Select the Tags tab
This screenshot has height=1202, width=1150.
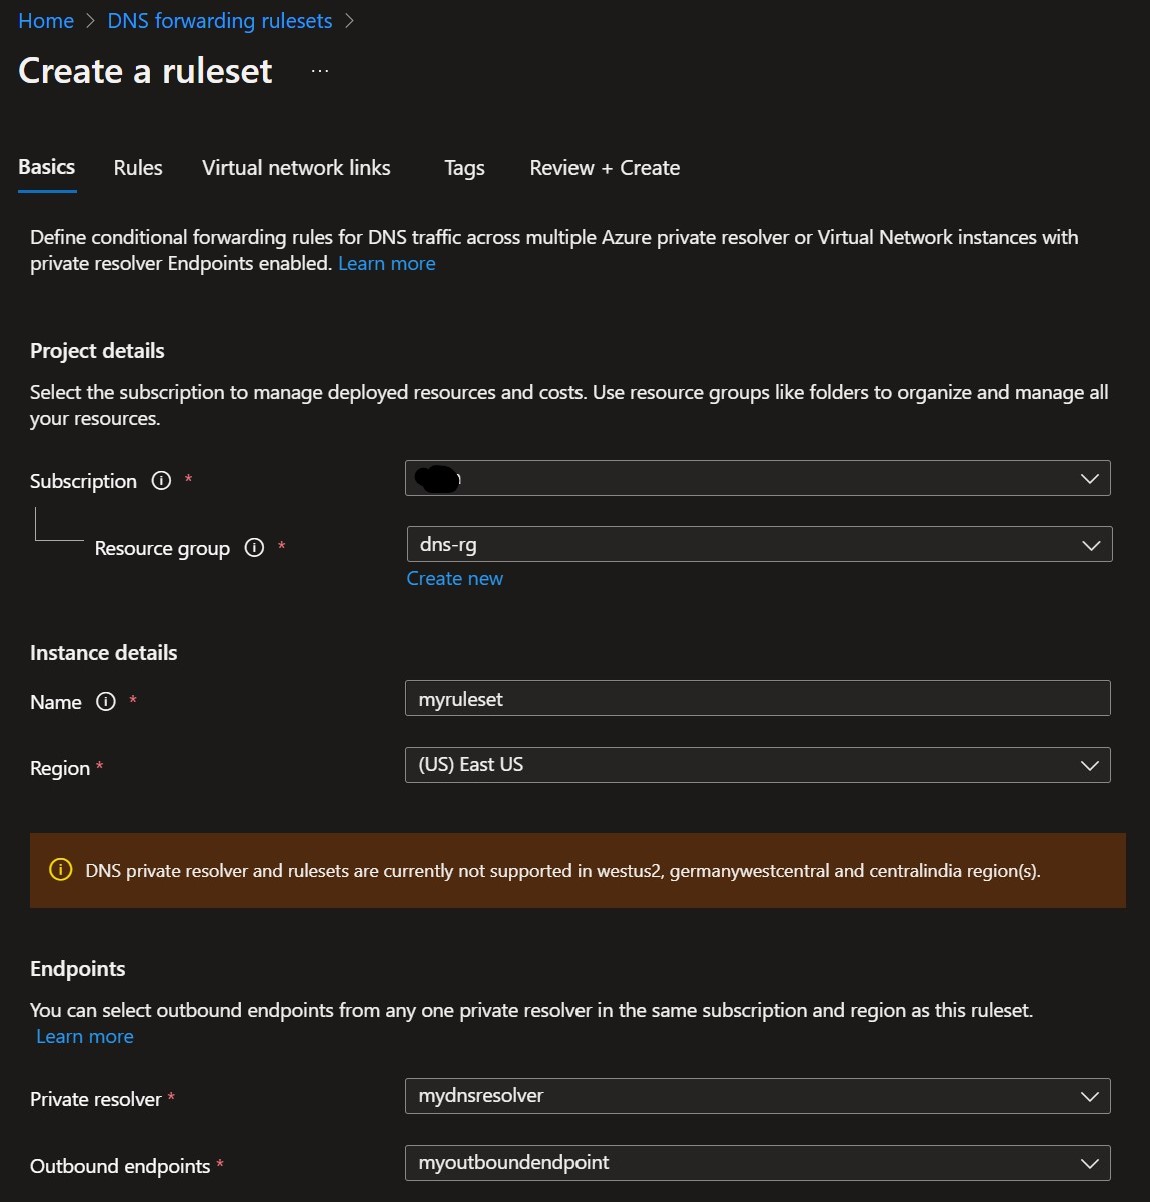click(x=463, y=167)
